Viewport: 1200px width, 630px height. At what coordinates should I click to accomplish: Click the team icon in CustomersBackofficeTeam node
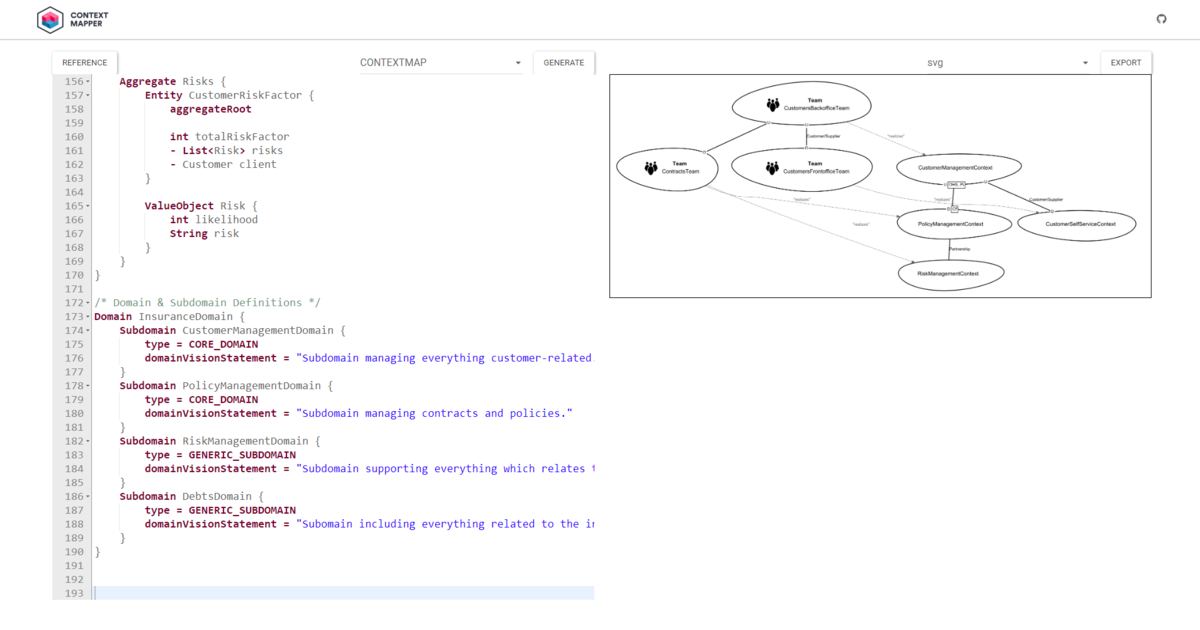[773, 104]
